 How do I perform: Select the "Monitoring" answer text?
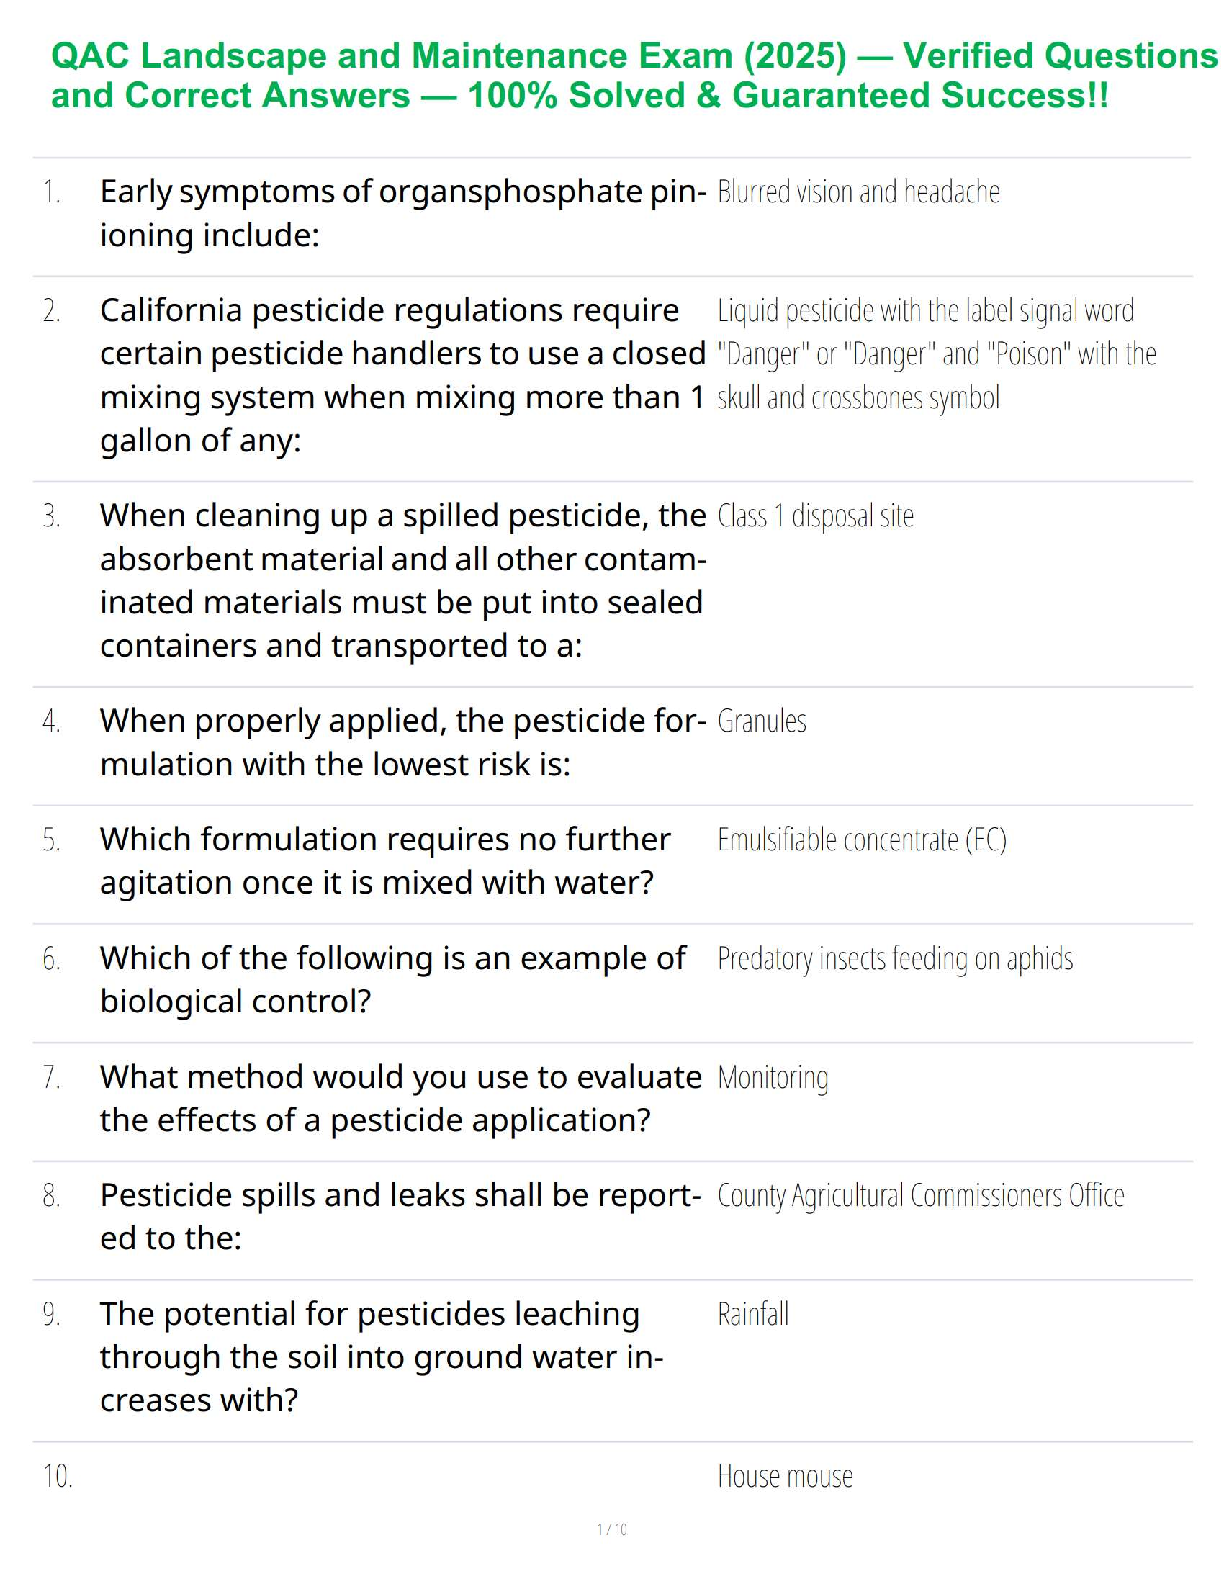773,1078
